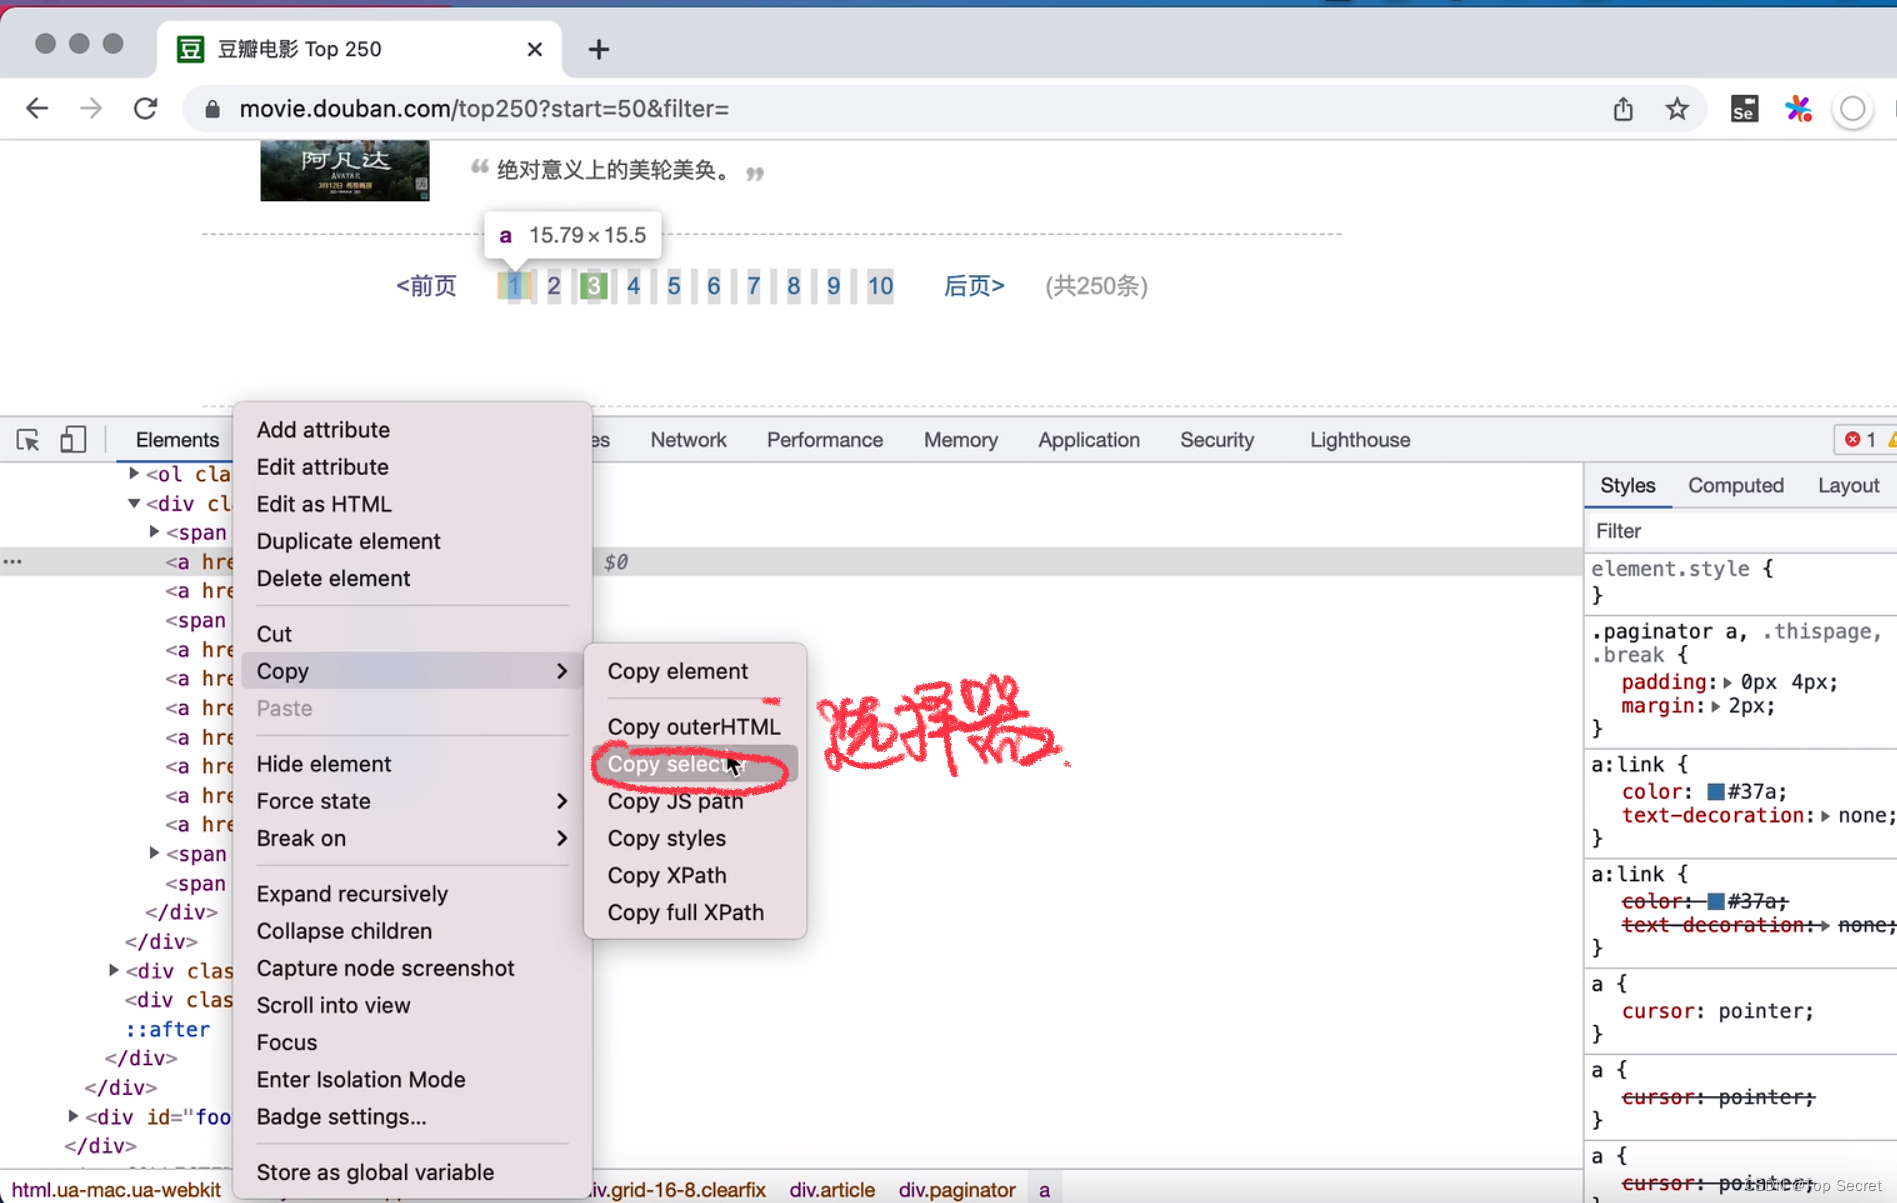Screen dimensions: 1897x1203
Task: Reload the Douban page
Action: (x=146, y=108)
